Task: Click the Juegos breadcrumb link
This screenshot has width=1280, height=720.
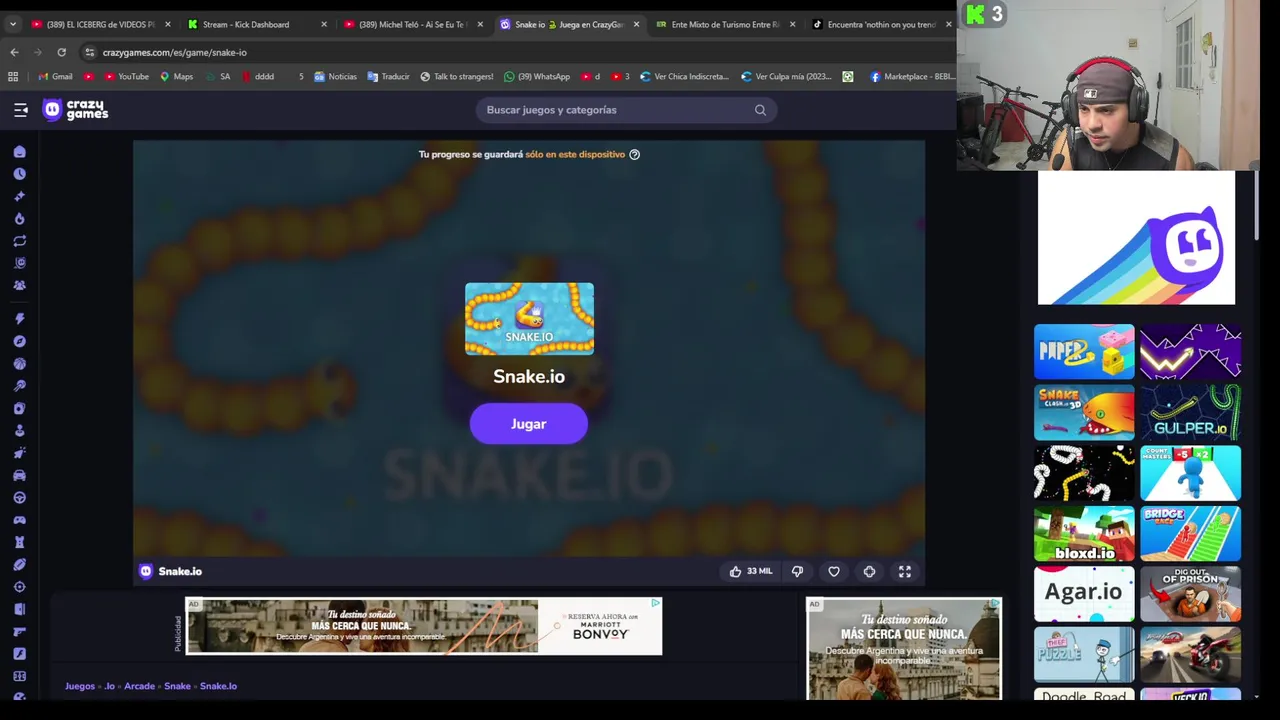Action: click(x=80, y=686)
